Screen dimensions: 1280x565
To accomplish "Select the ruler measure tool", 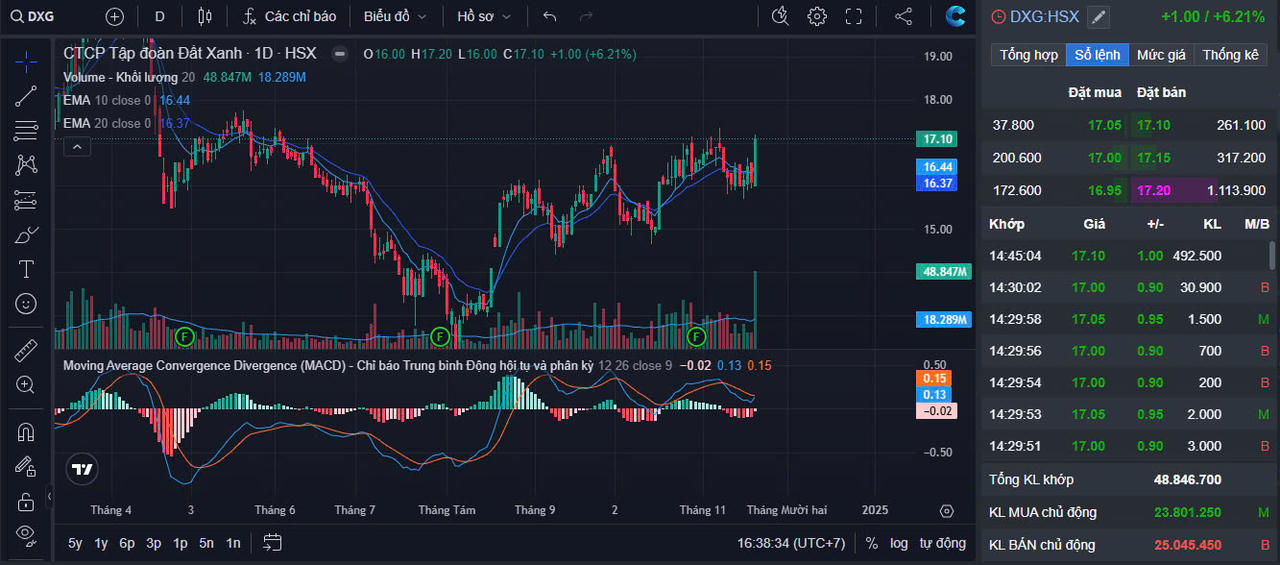I will tap(26, 351).
